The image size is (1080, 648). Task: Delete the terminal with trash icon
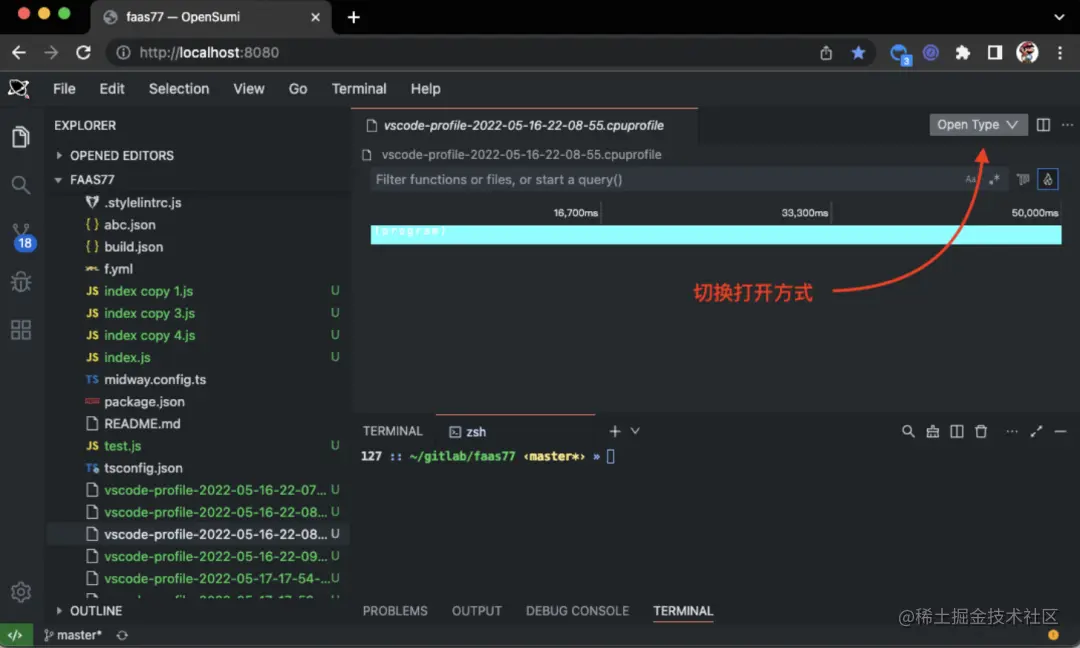point(981,431)
